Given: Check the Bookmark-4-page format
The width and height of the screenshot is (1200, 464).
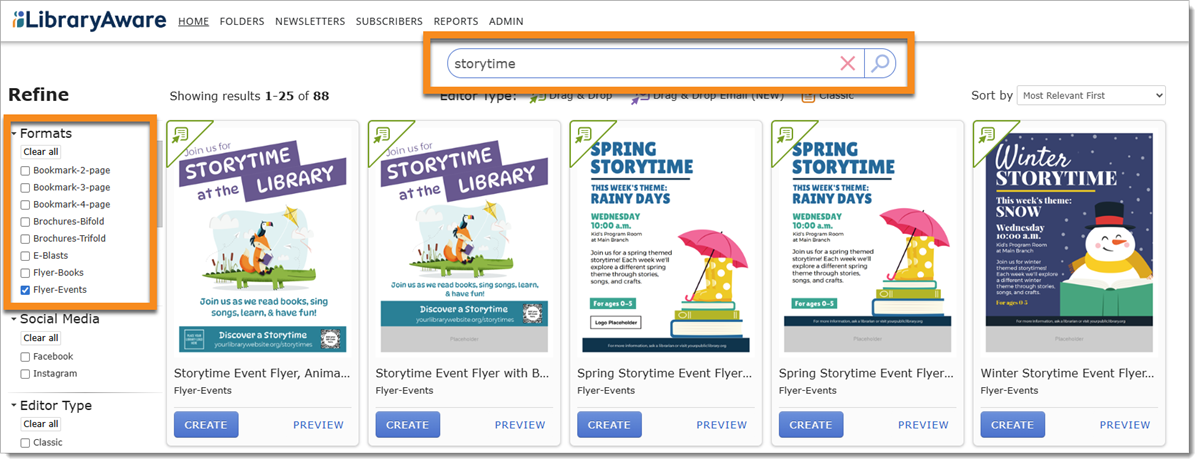Looking at the screenshot, I should click(26, 204).
